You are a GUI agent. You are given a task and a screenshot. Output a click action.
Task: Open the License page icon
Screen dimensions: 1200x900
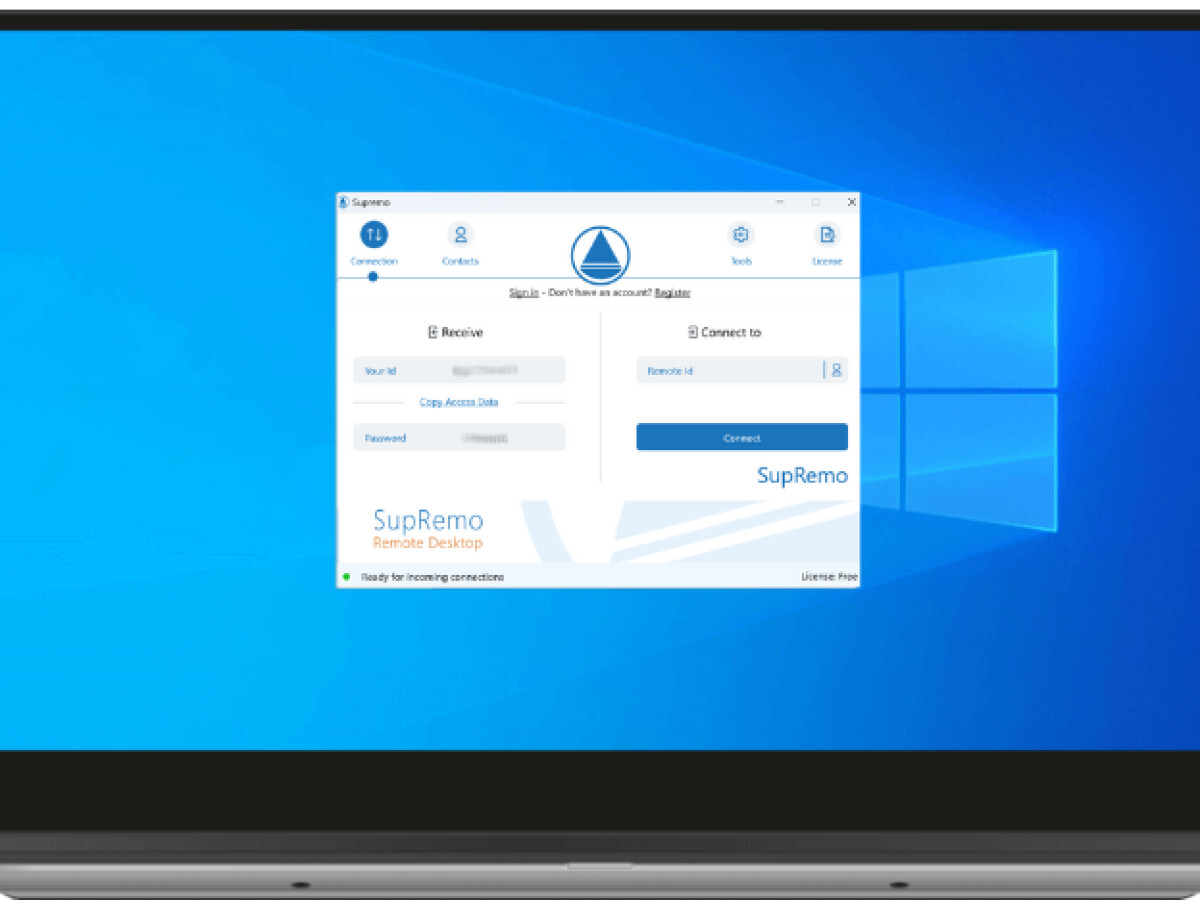827,236
